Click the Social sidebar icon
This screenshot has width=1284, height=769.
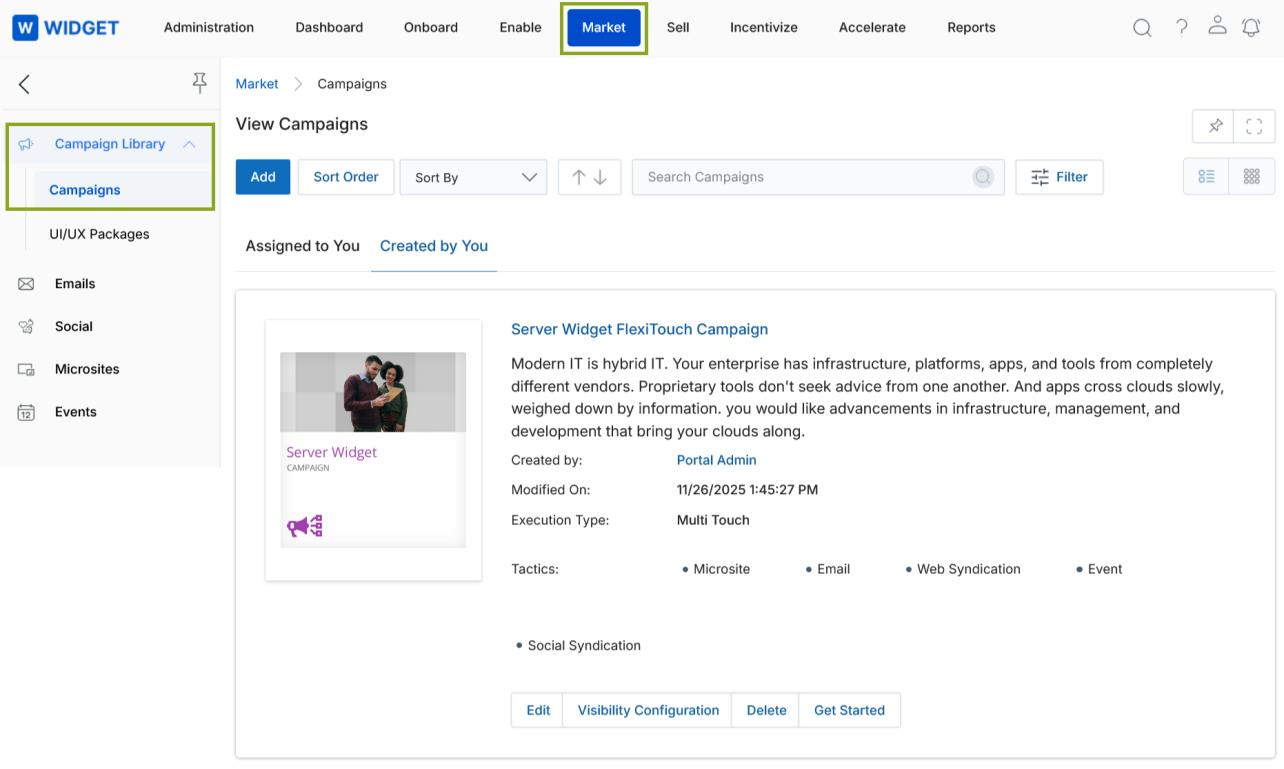click(x=26, y=326)
